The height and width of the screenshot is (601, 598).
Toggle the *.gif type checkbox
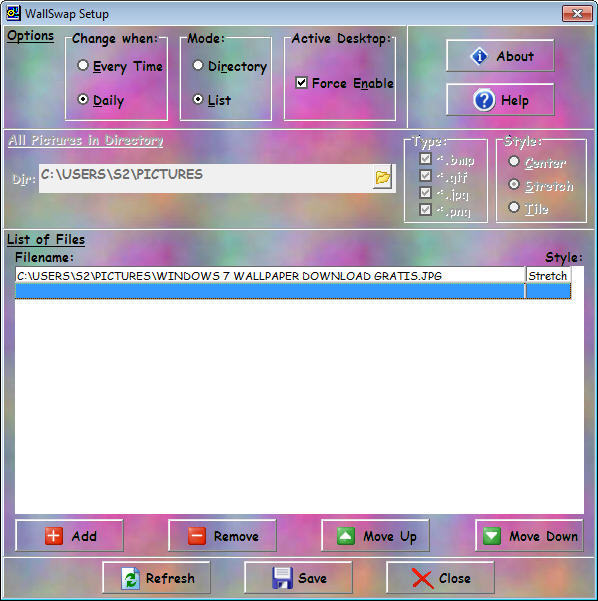[426, 176]
